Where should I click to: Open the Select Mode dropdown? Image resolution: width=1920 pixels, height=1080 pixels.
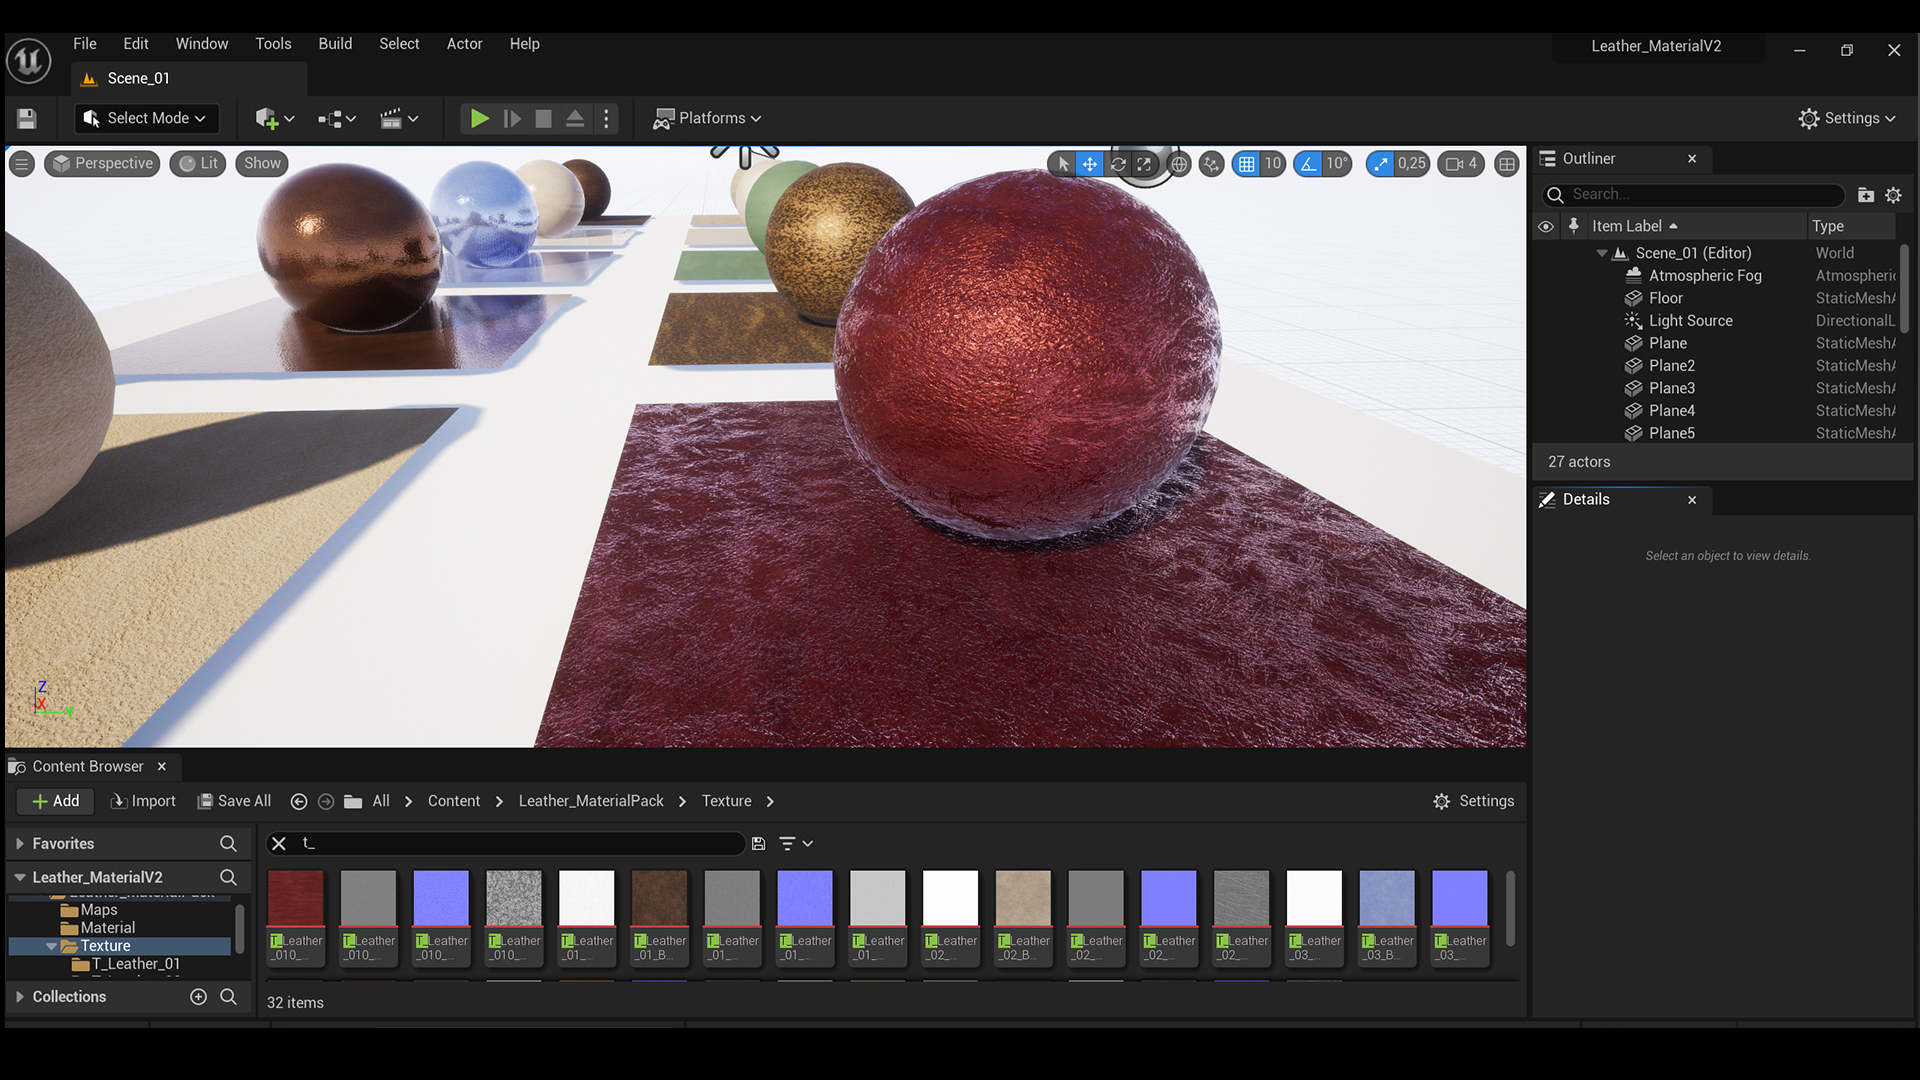pyautogui.click(x=146, y=119)
